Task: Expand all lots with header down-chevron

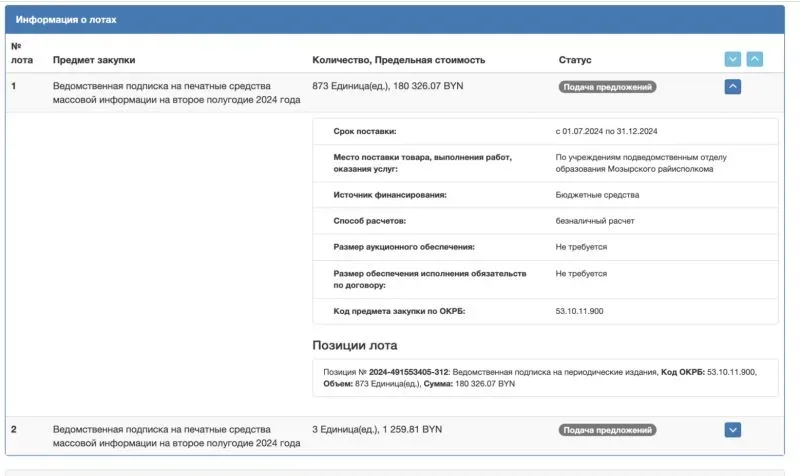Action: [733, 60]
